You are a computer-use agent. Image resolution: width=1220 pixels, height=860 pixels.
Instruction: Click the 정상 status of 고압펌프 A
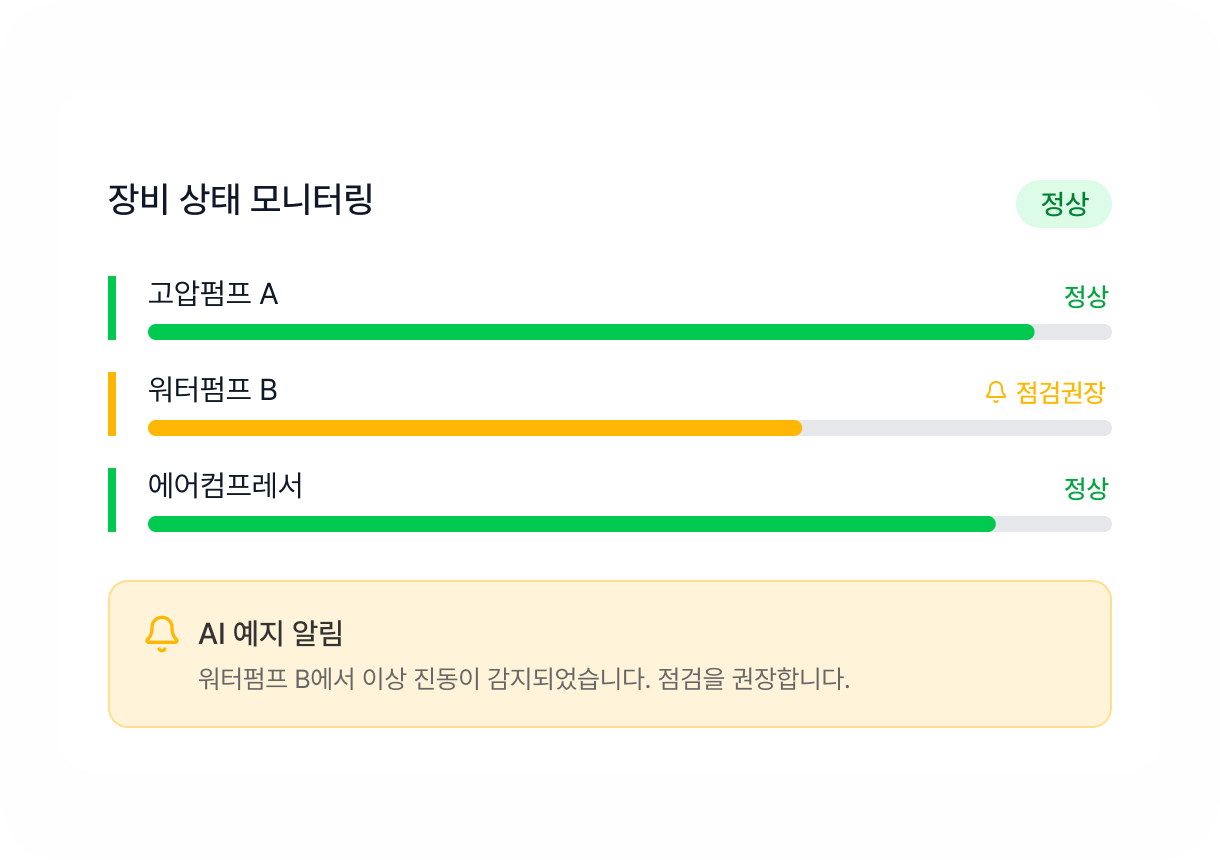pos(1086,296)
